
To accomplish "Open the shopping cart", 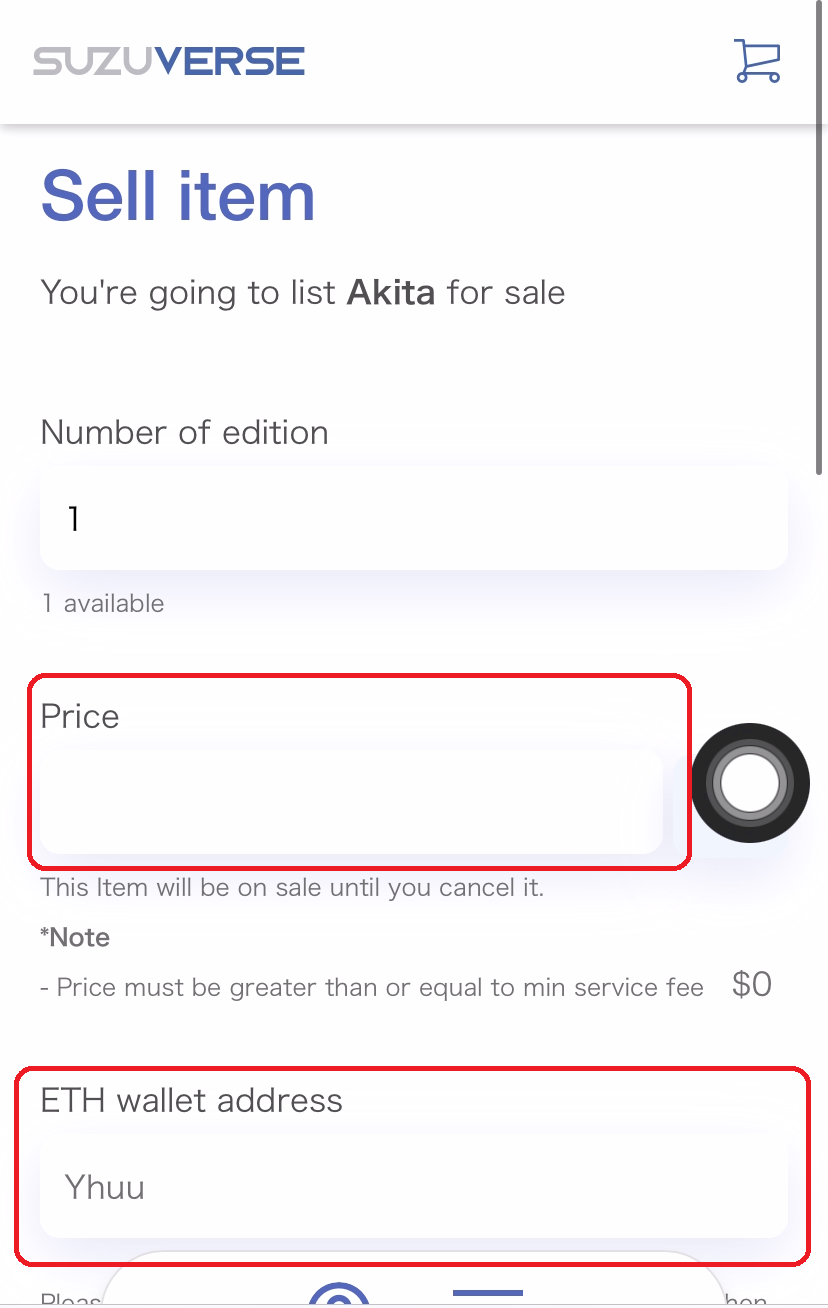I will pyautogui.click(x=756, y=61).
